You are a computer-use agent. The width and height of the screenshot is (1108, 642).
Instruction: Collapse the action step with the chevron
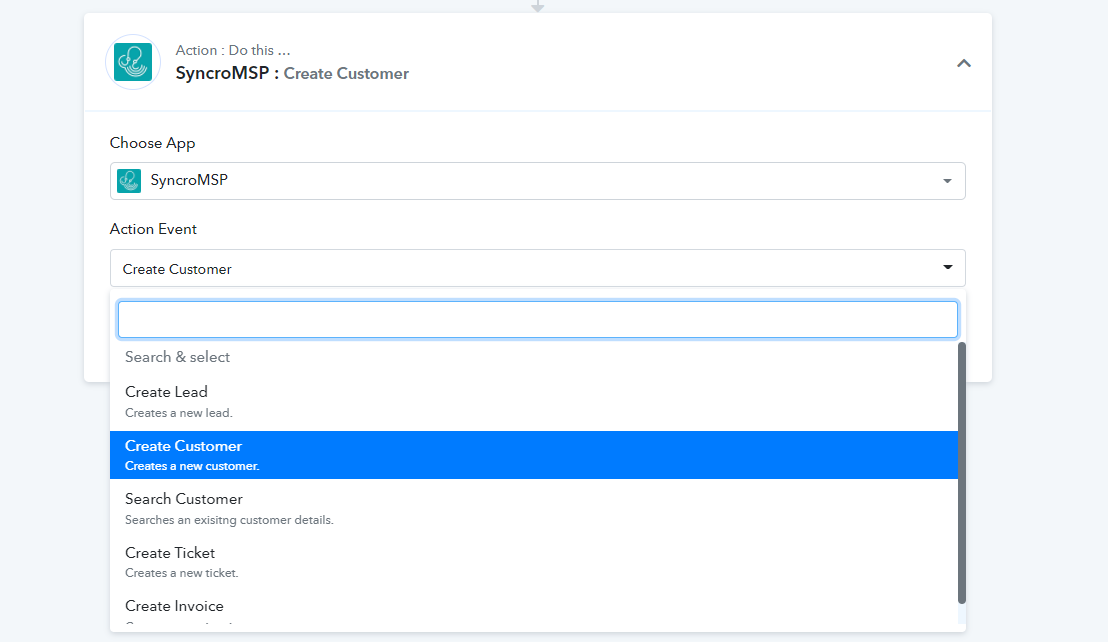964,64
